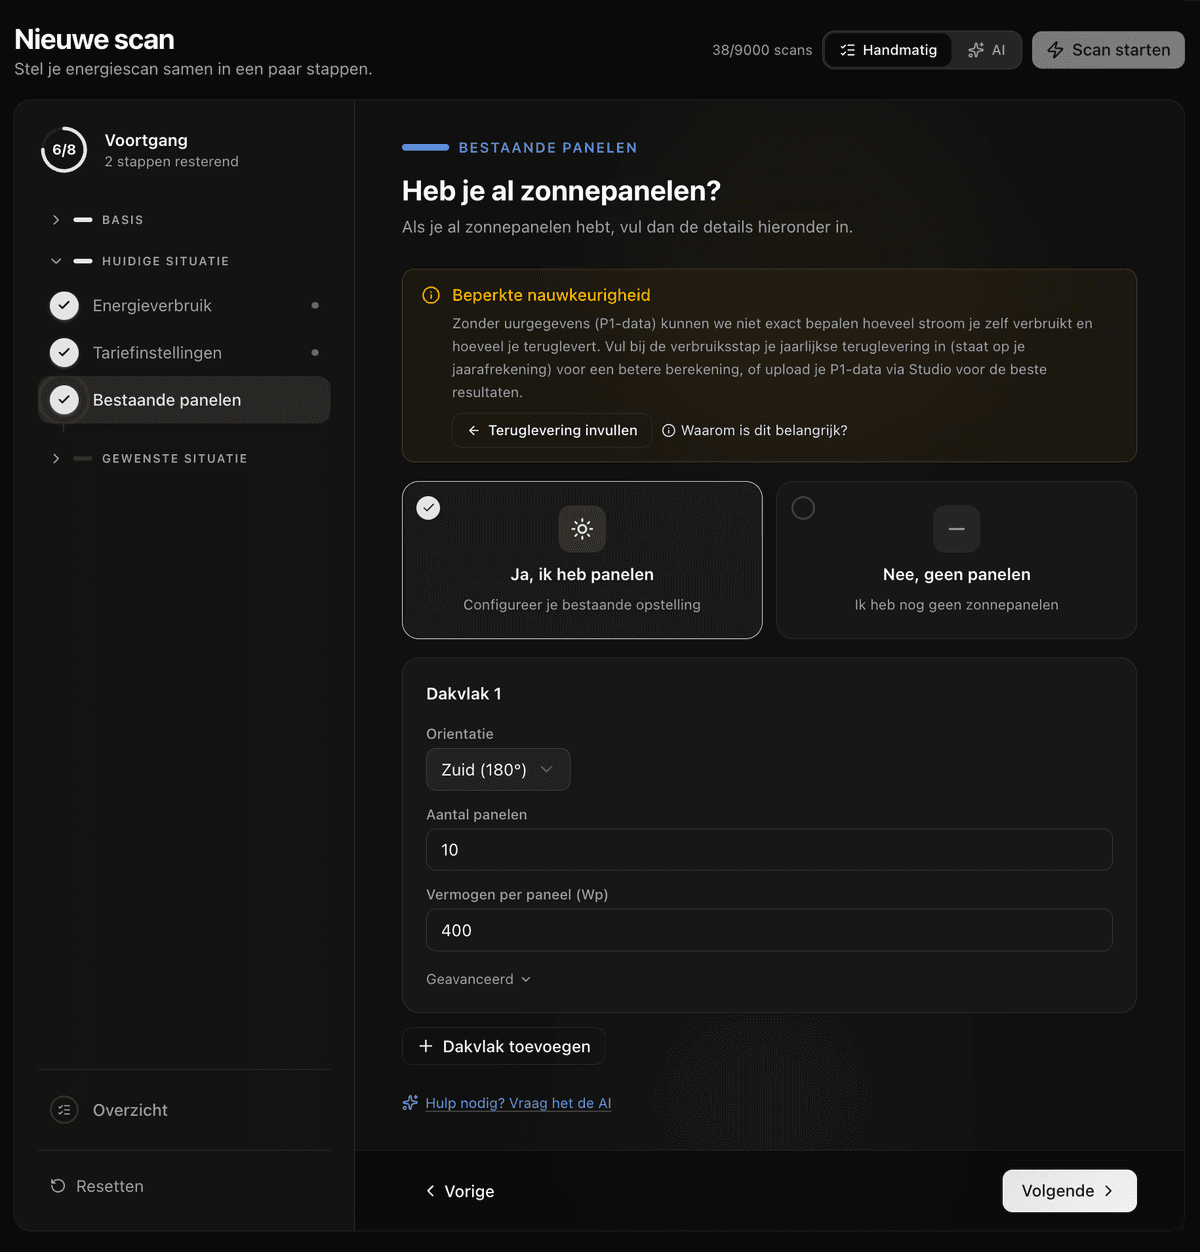Click the minus icon in 'Nee, geen panelen'
The image size is (1200, 1252).
(x=956, y=529)
